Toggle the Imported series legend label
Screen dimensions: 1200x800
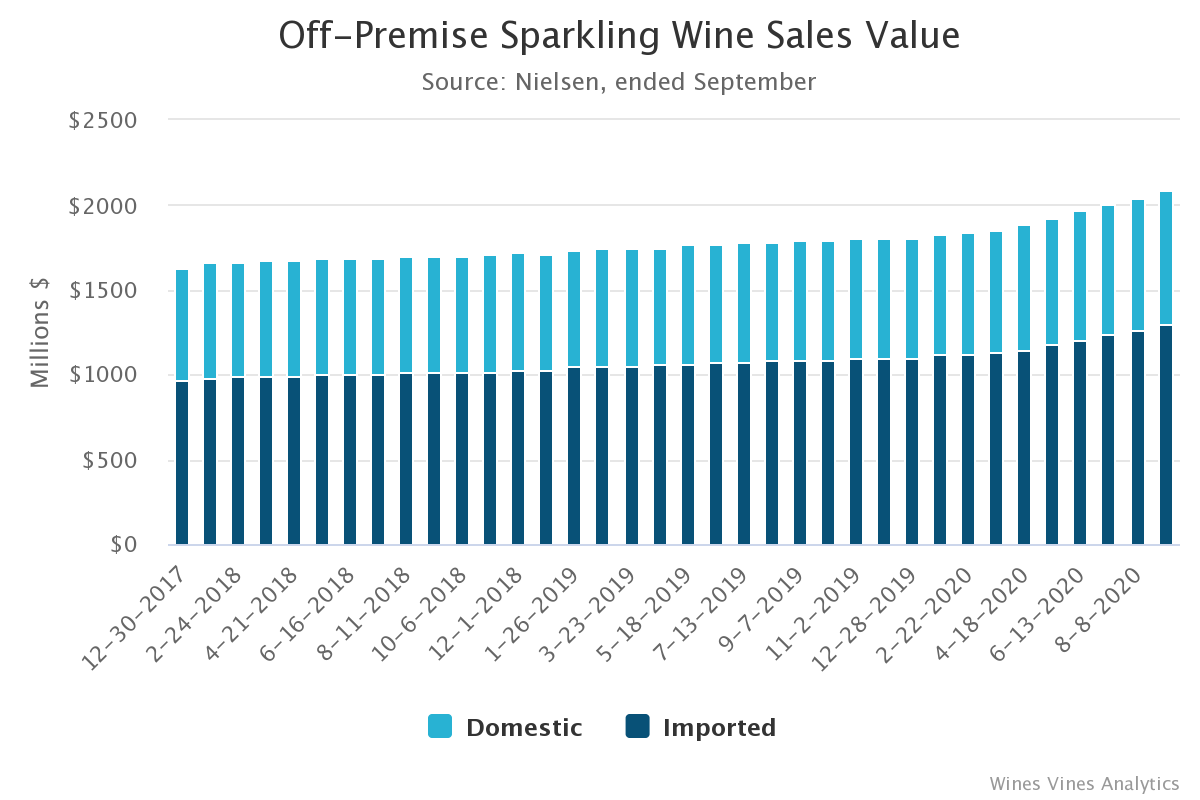pos(718,728)
